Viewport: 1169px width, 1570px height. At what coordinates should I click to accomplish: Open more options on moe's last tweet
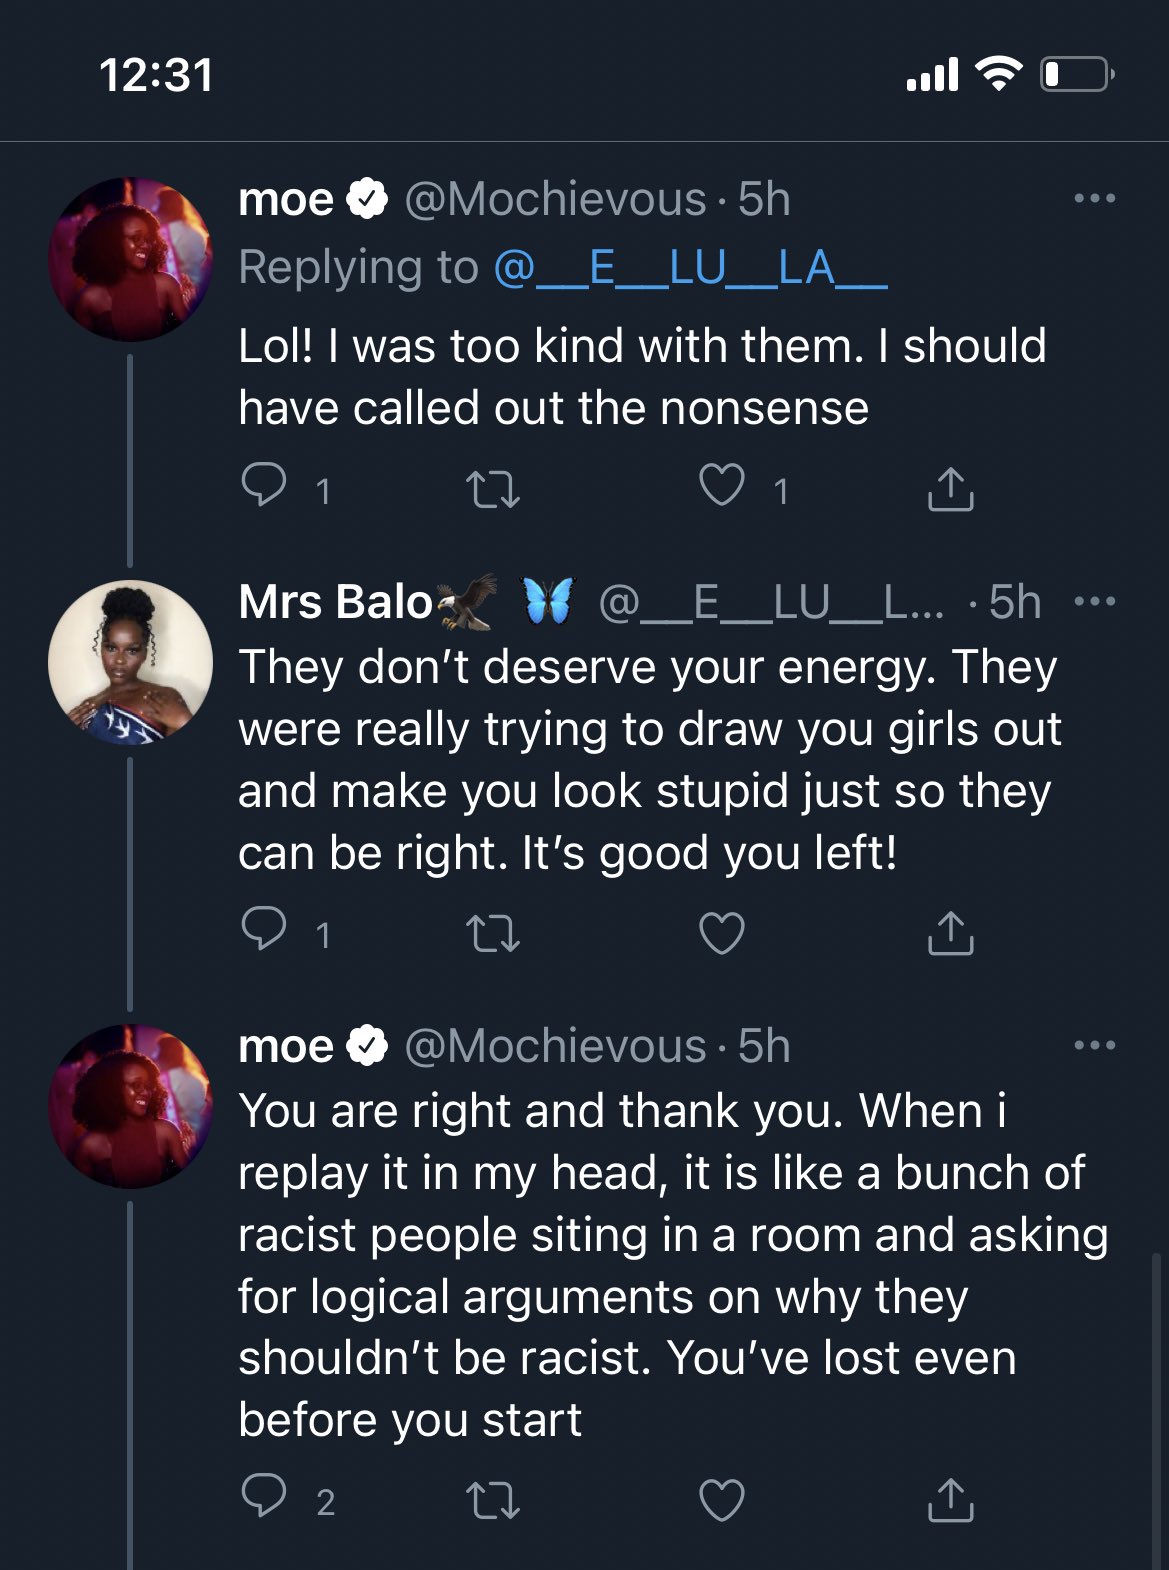point(1094,1046)
